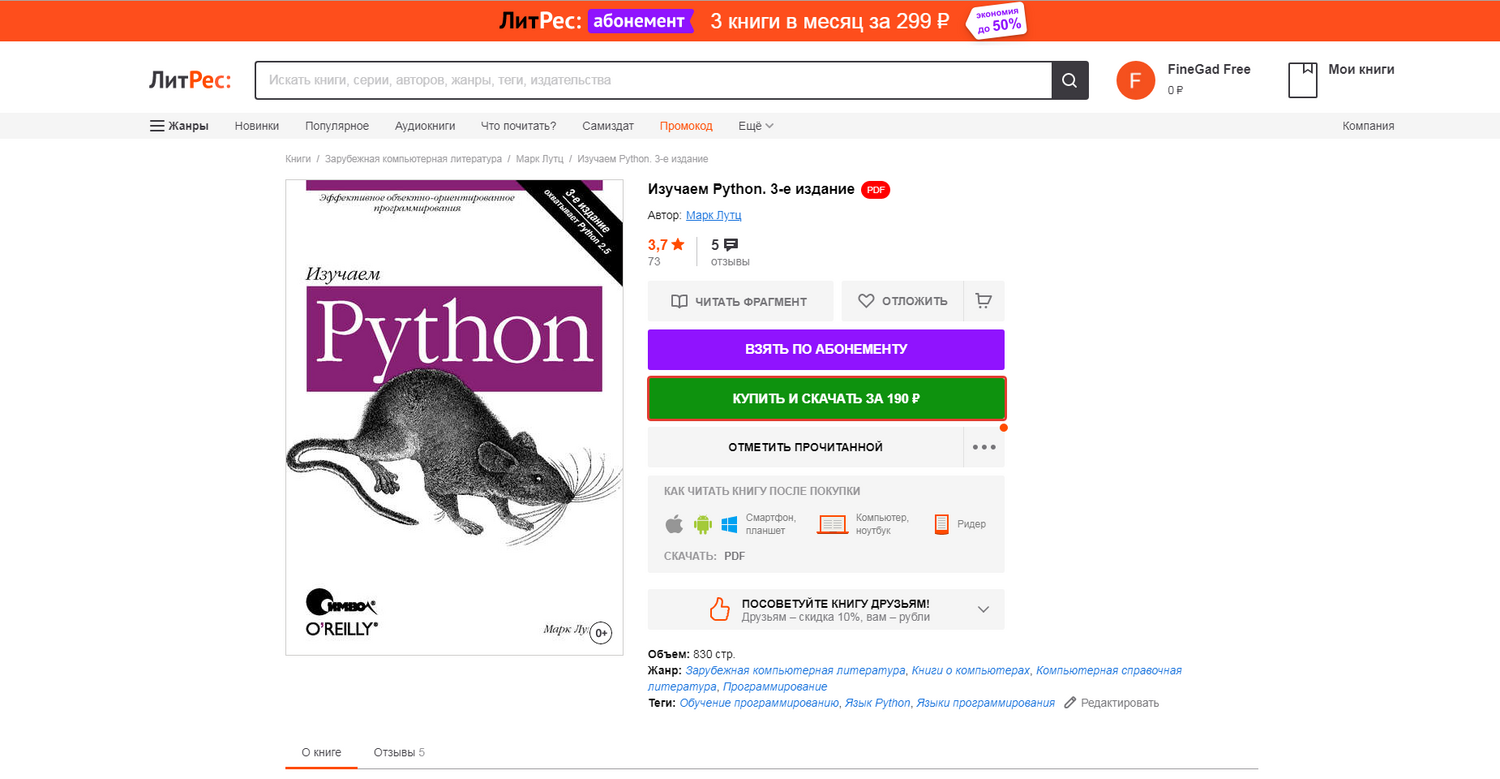
Task: Click the PDF format badge
Action: (x=875, y=190)
